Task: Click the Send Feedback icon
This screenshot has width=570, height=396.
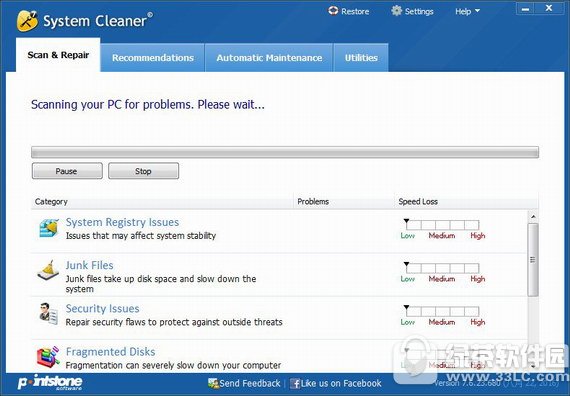Action: [213, 383]
